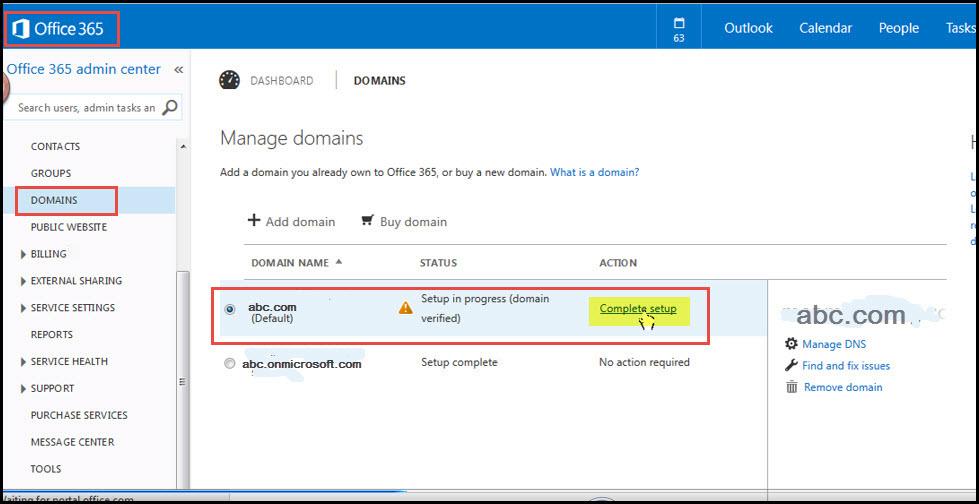Open the Manage DNS link
Viewport: 979px width, 504px height.
[834, 344]
